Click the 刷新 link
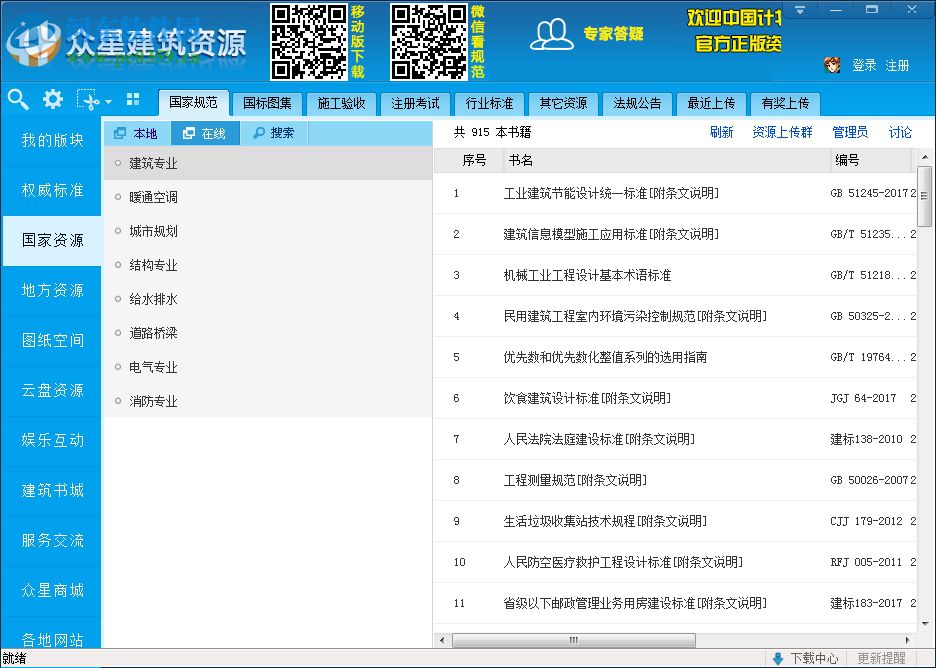 point(722,131)
